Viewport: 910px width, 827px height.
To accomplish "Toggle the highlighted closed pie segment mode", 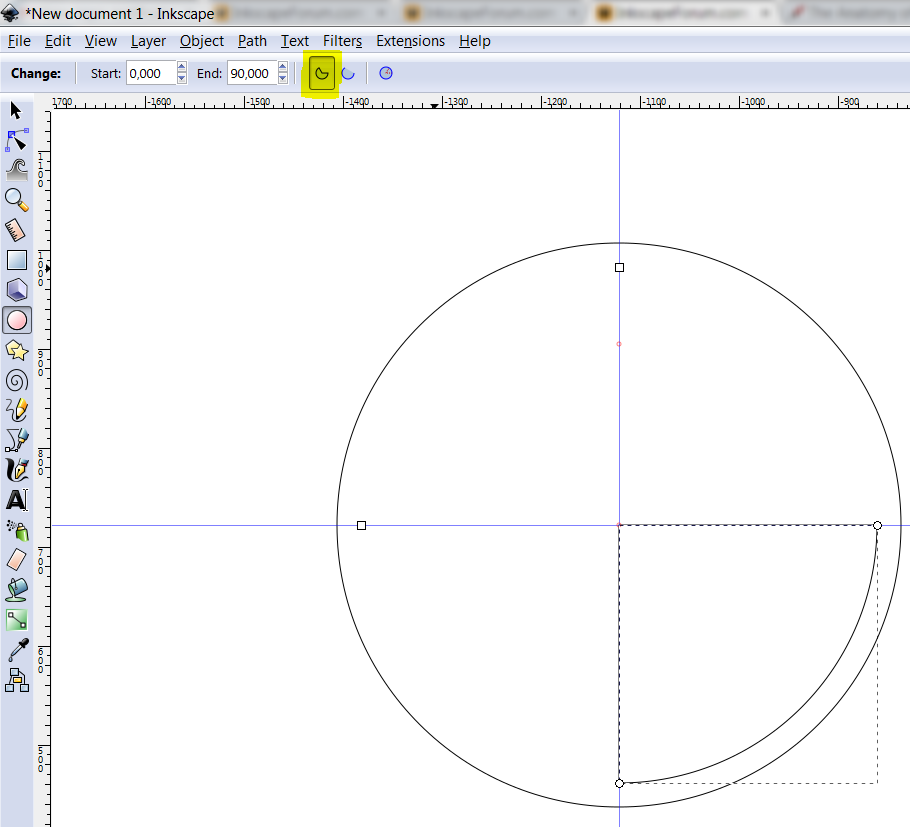I will click(x=320, y=72).
